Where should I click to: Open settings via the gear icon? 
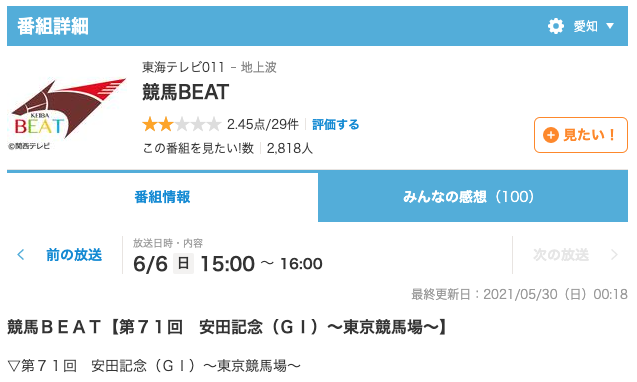tap(555, 26)
